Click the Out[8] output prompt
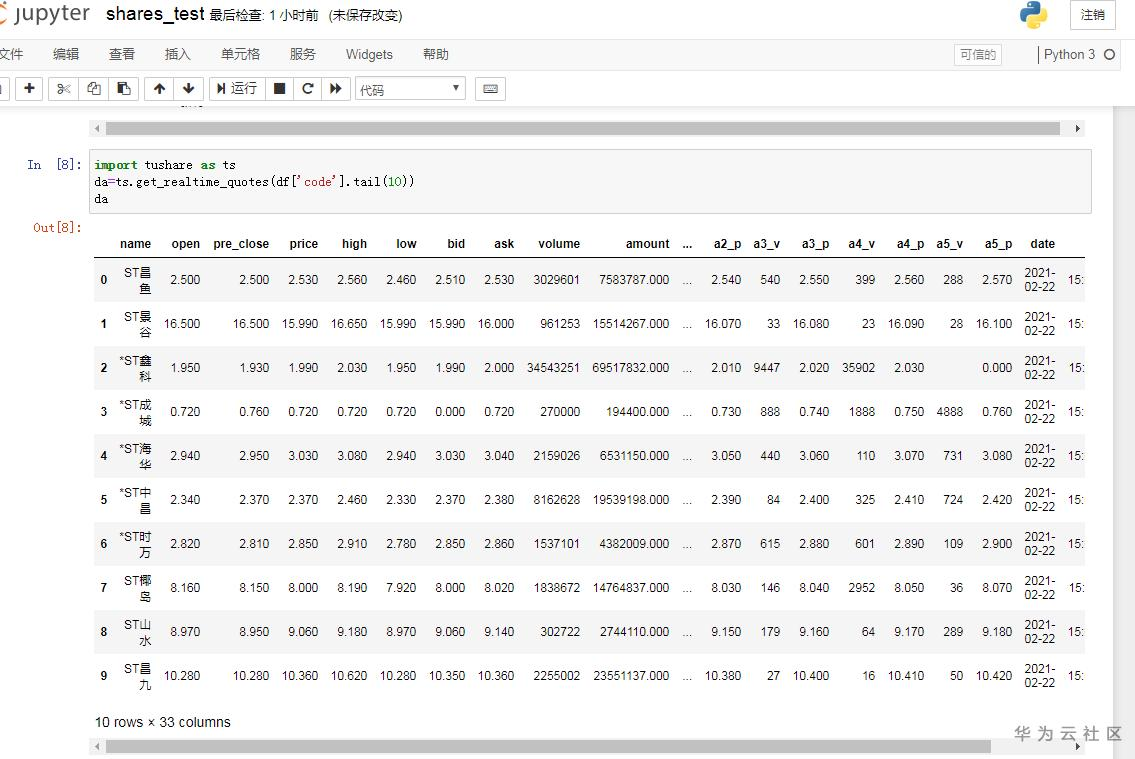Screen dimensions: 1135x759 pos(57,227)
